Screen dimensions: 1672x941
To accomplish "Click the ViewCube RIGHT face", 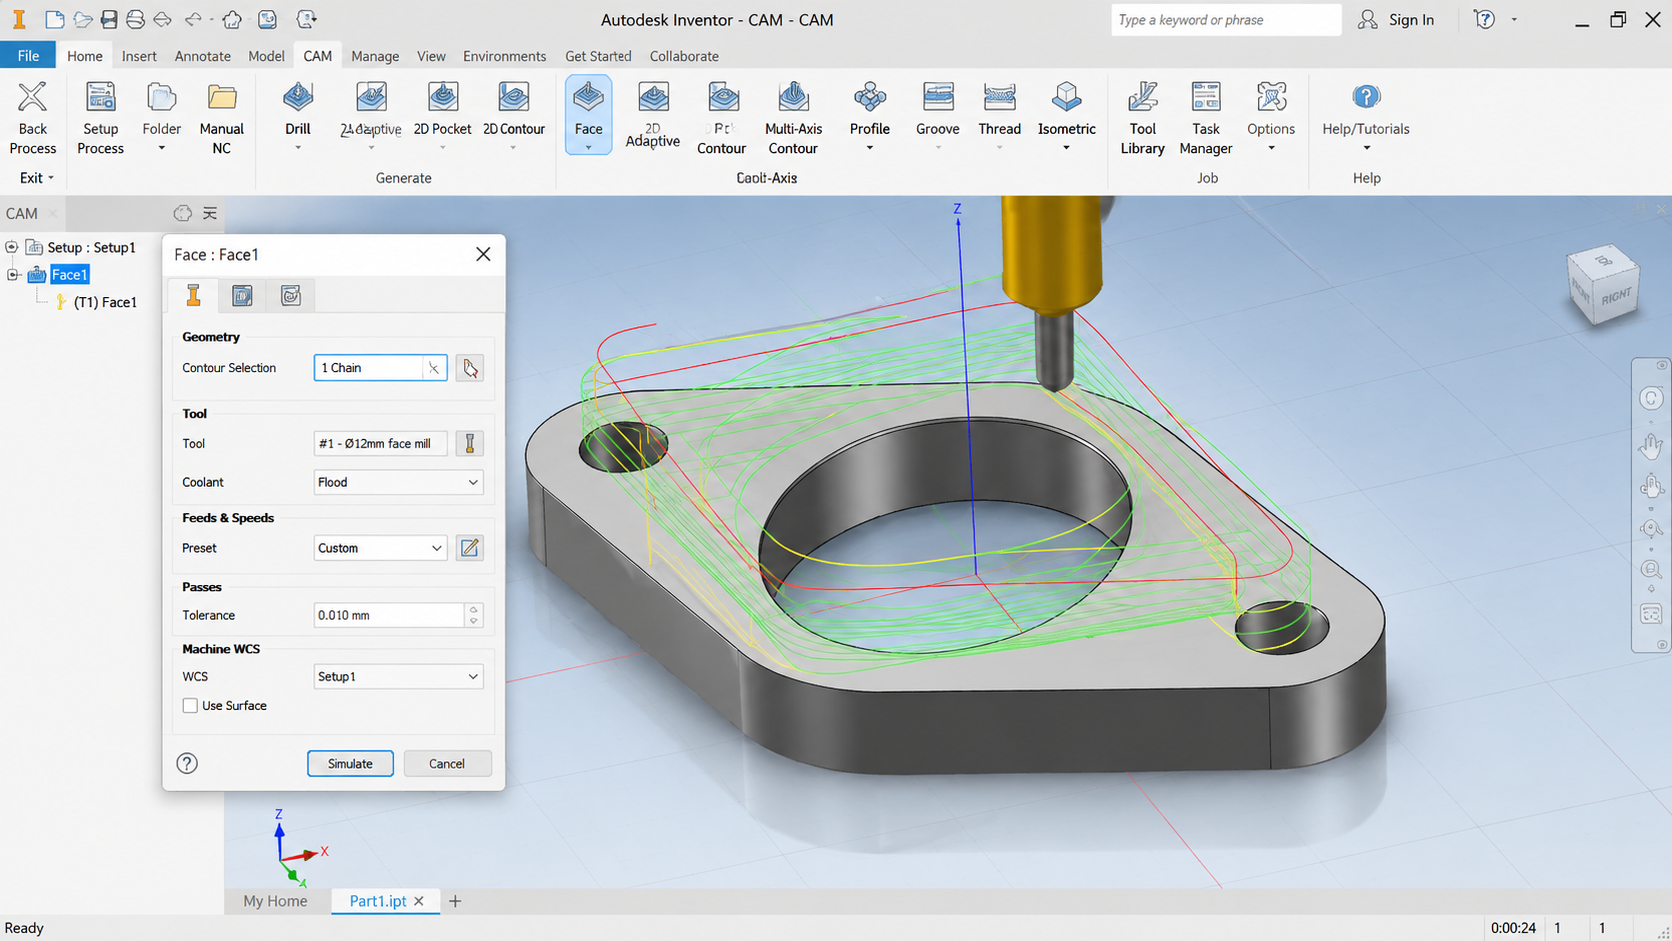I will pyautogui.click(x=1615, y=296).
